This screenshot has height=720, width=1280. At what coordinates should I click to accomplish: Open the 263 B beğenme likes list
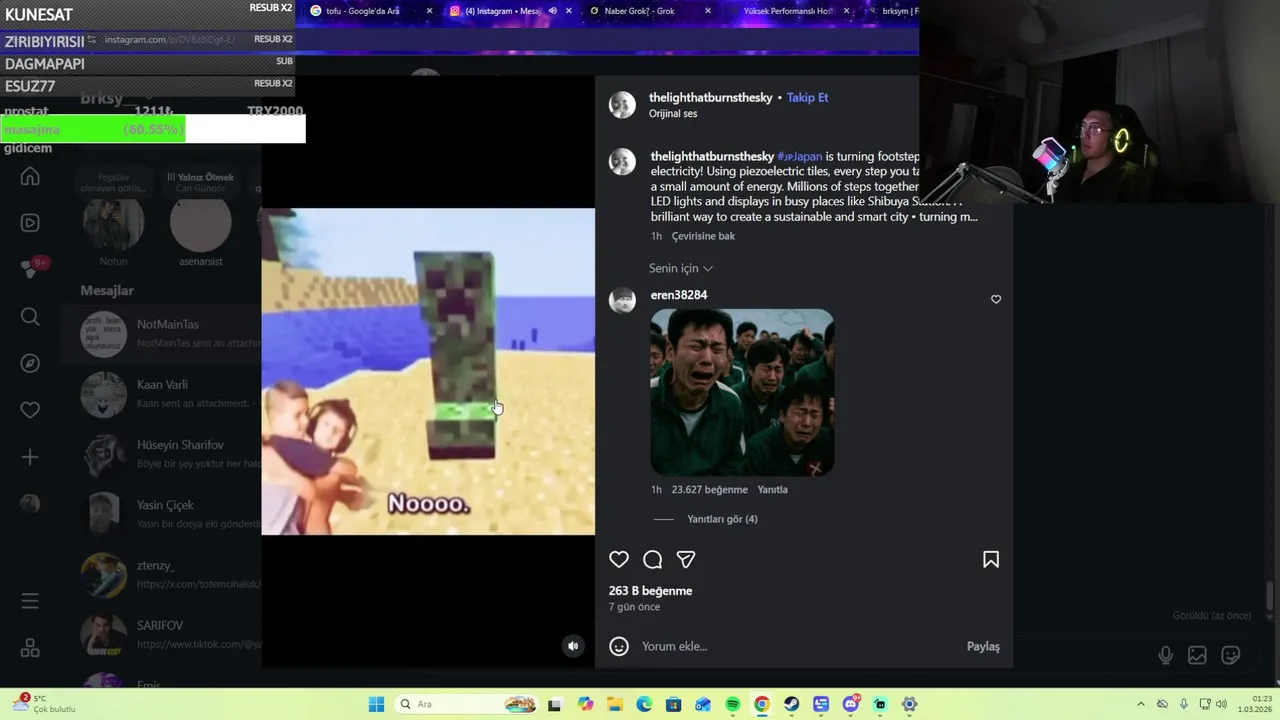point(650,591)
